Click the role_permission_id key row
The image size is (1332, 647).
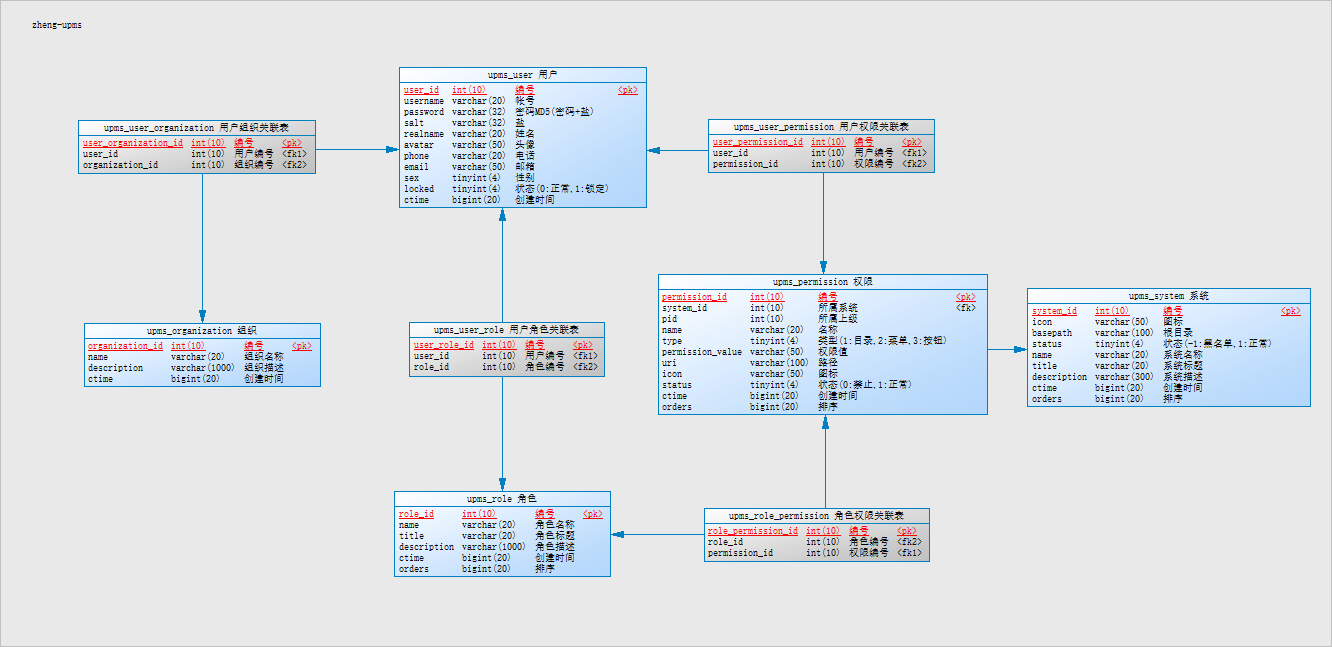click(x=815, y=531)
